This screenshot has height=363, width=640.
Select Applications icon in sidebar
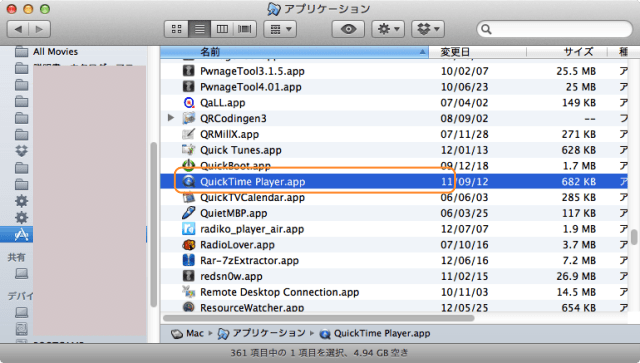(x=21, y=234)
